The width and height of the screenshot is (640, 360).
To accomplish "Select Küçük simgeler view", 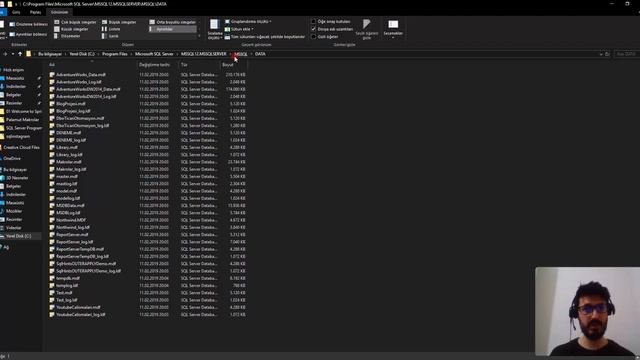I will coord(71,29).
